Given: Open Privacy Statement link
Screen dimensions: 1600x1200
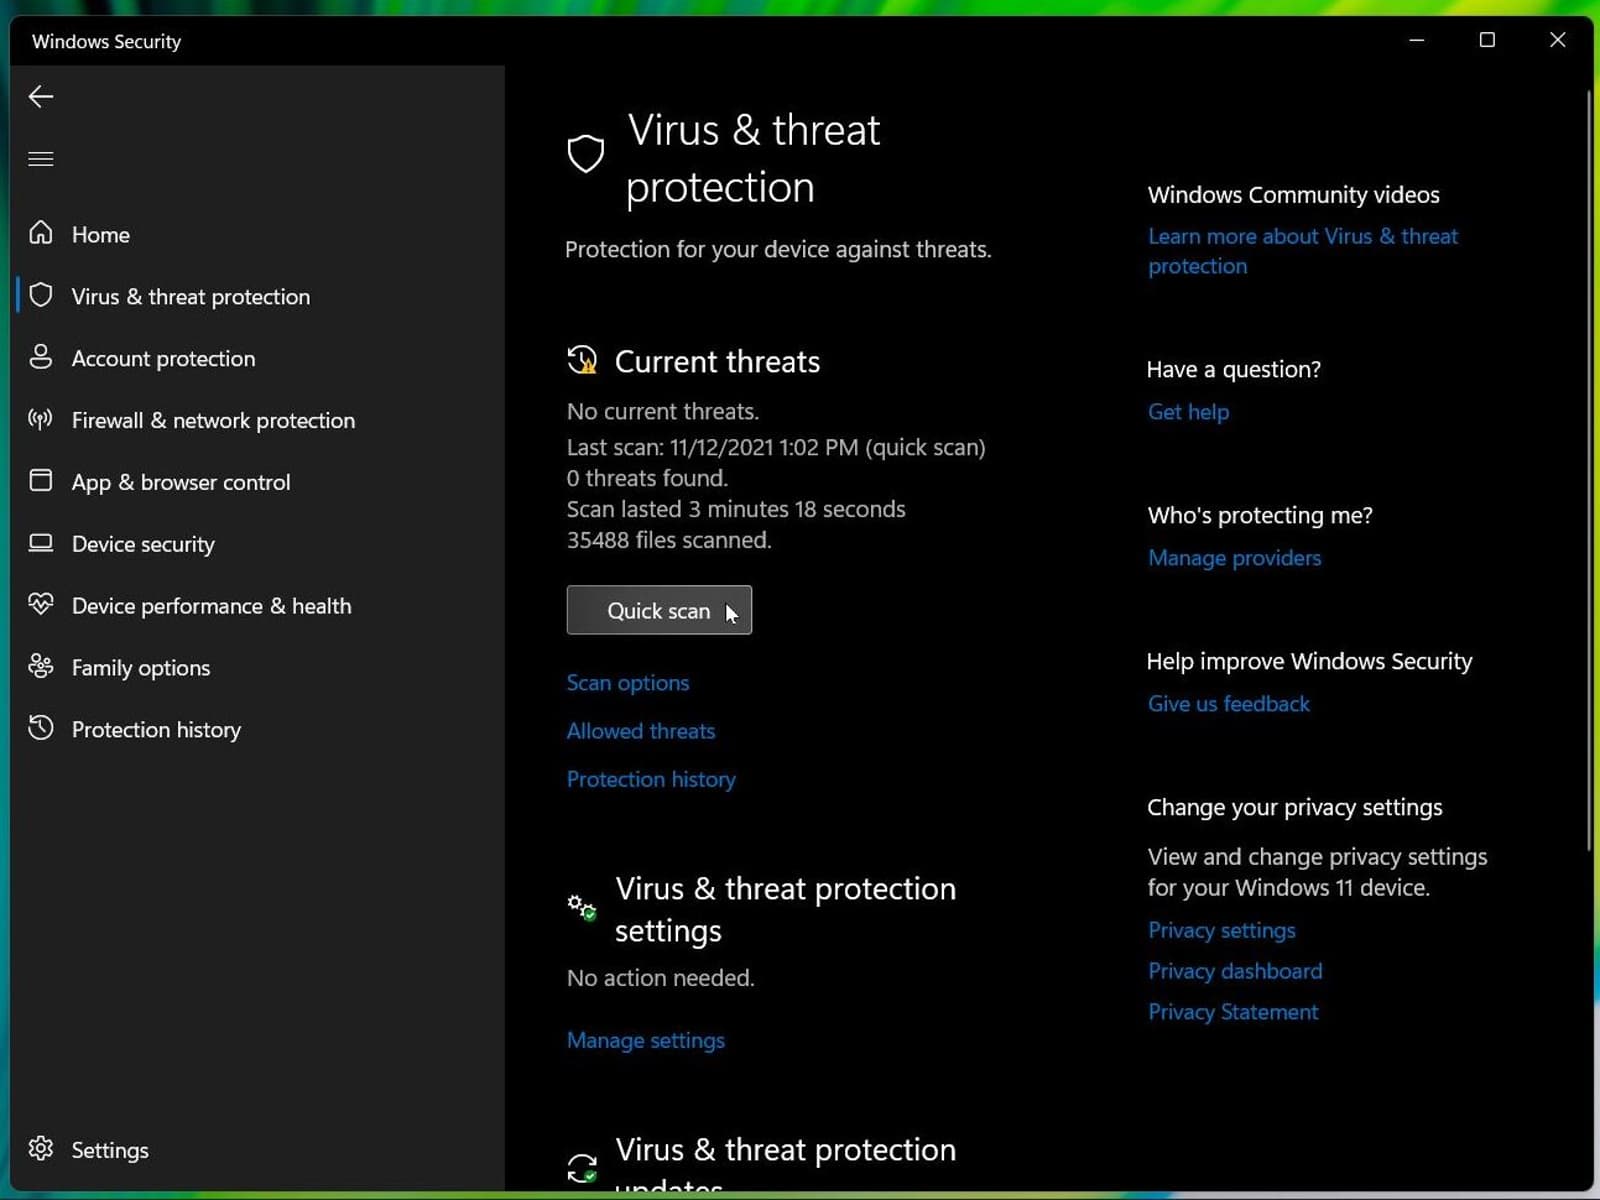Looking at the screenshot, I should point(1233,1013).
